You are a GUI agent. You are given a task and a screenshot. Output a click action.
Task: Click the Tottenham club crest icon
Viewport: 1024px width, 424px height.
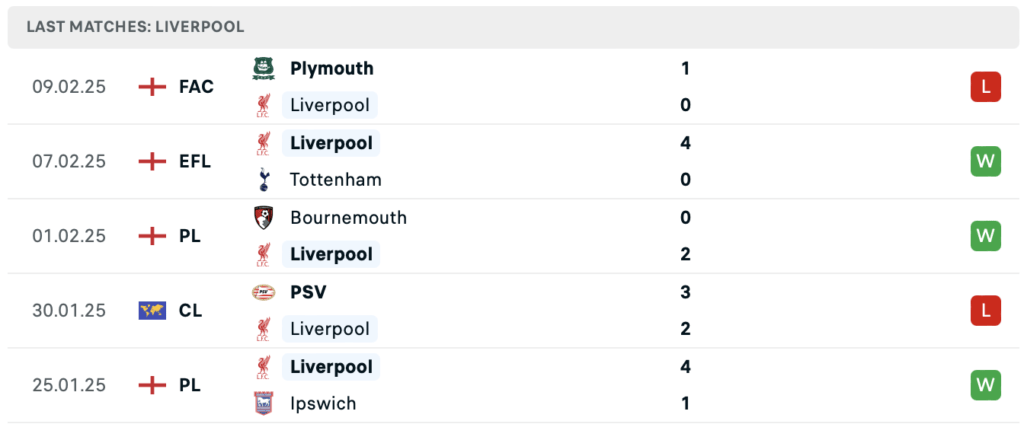[263, 180]
